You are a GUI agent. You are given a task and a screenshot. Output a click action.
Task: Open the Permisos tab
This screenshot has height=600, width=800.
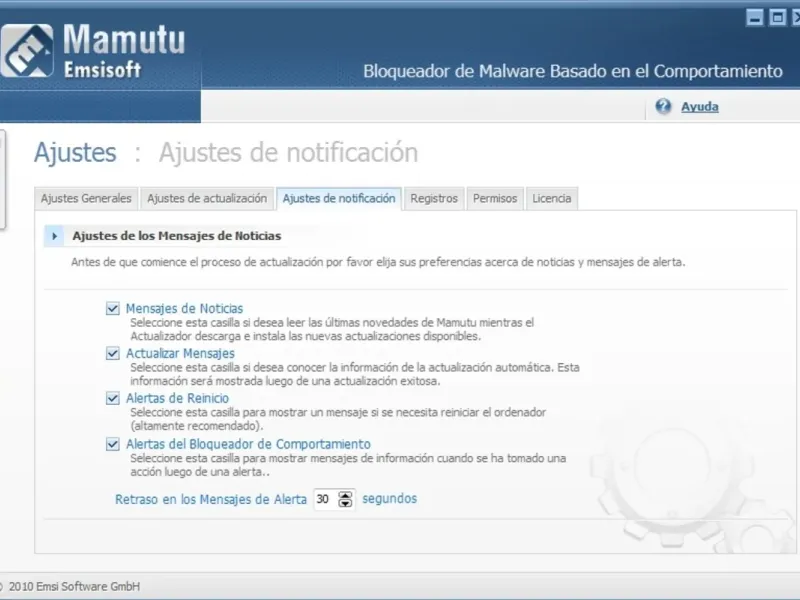495,198
